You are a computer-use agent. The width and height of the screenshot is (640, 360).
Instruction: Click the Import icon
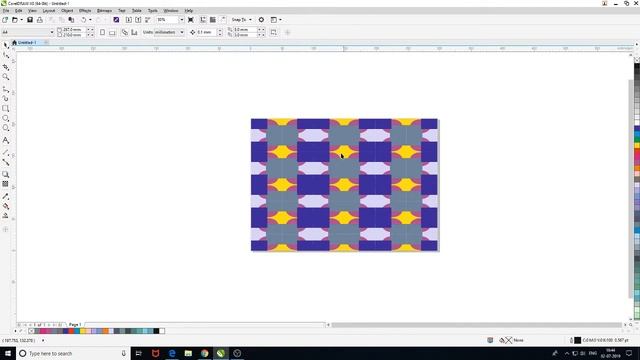129,20
